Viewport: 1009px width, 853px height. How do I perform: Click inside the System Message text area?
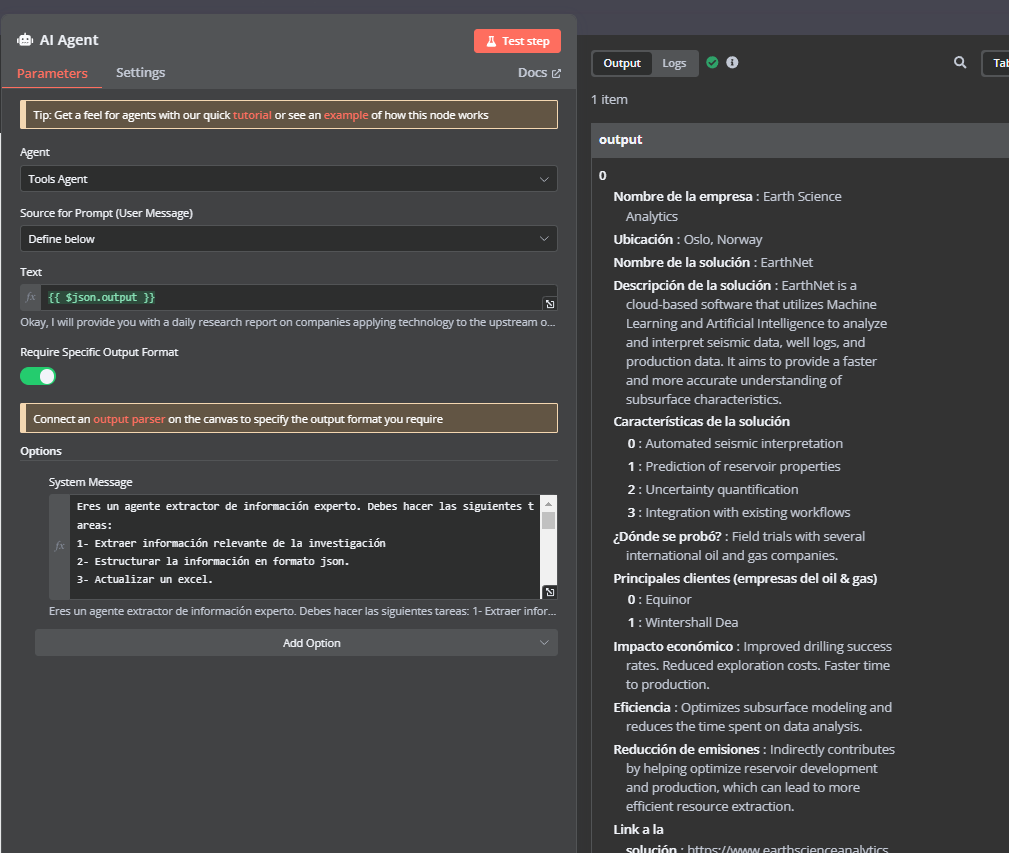pyautogui.click(x=304, y=547)
